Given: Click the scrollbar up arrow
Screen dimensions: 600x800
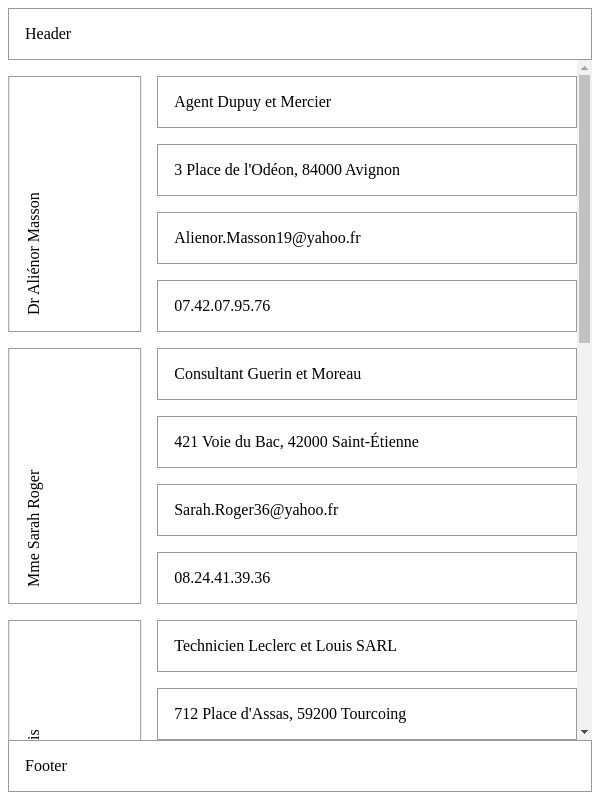Looking at the screenshot, I should tap(585, 68).
